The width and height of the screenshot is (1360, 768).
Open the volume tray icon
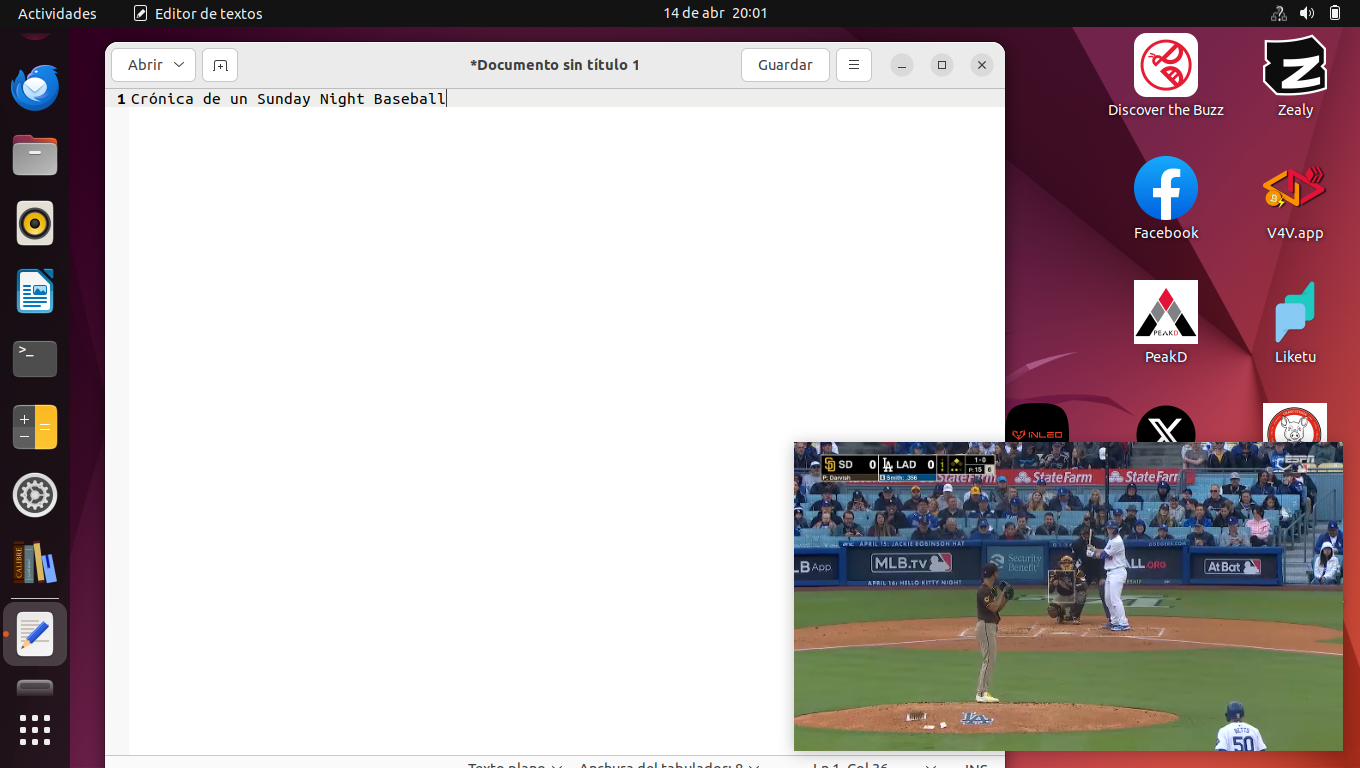click(x=1307, y=13)
